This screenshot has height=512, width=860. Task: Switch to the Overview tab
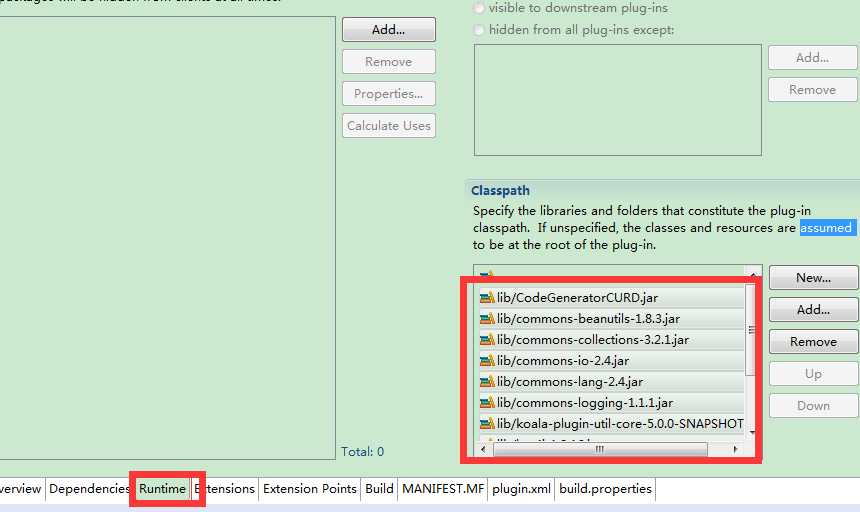click(21, 488)
